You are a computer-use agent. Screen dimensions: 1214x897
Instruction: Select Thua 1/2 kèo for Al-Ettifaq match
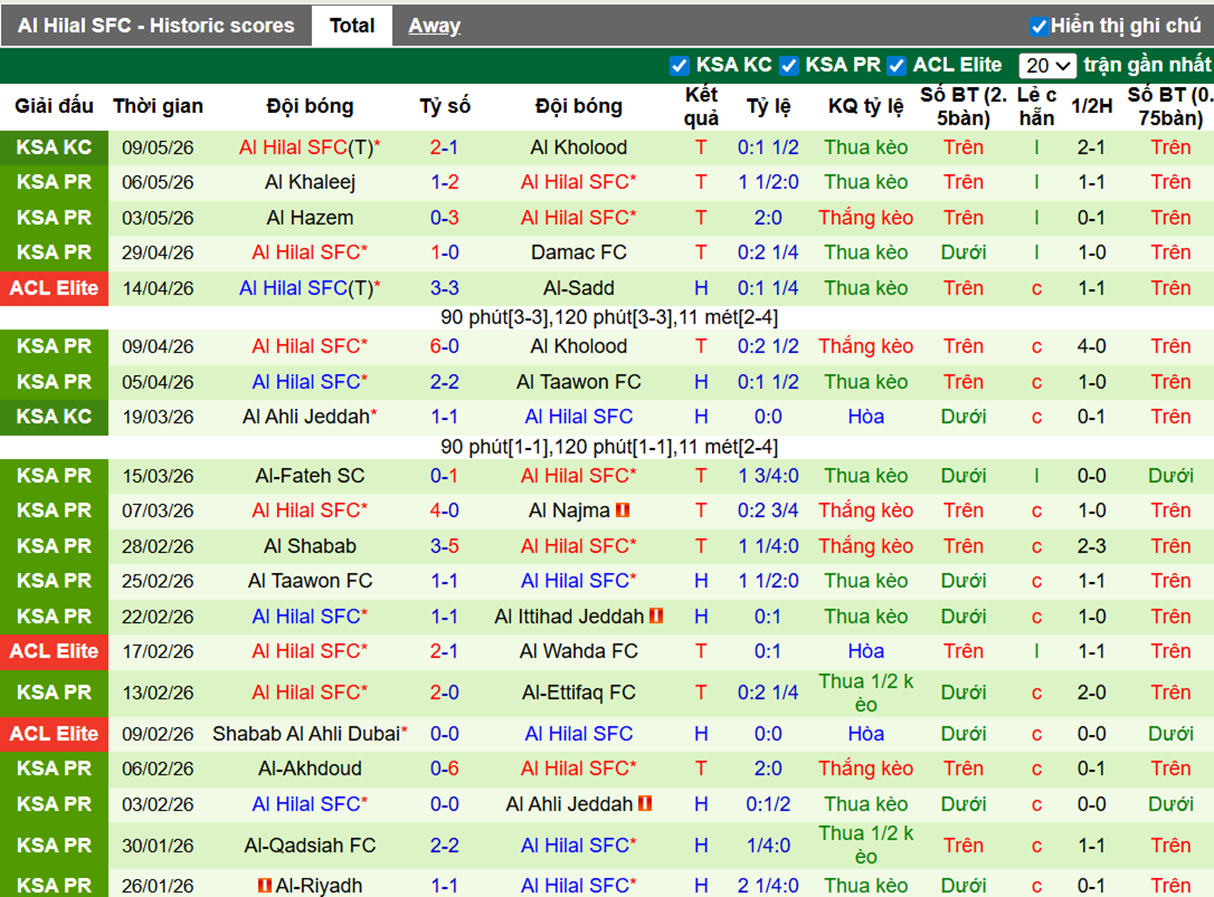pyautogui.click(x=866, y=692)
